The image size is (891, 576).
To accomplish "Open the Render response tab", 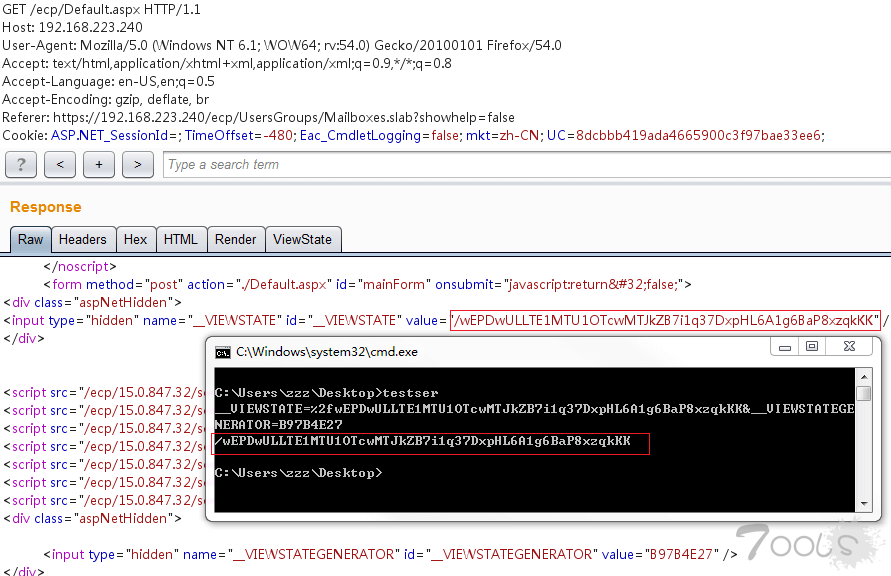I will coord(236,240).
